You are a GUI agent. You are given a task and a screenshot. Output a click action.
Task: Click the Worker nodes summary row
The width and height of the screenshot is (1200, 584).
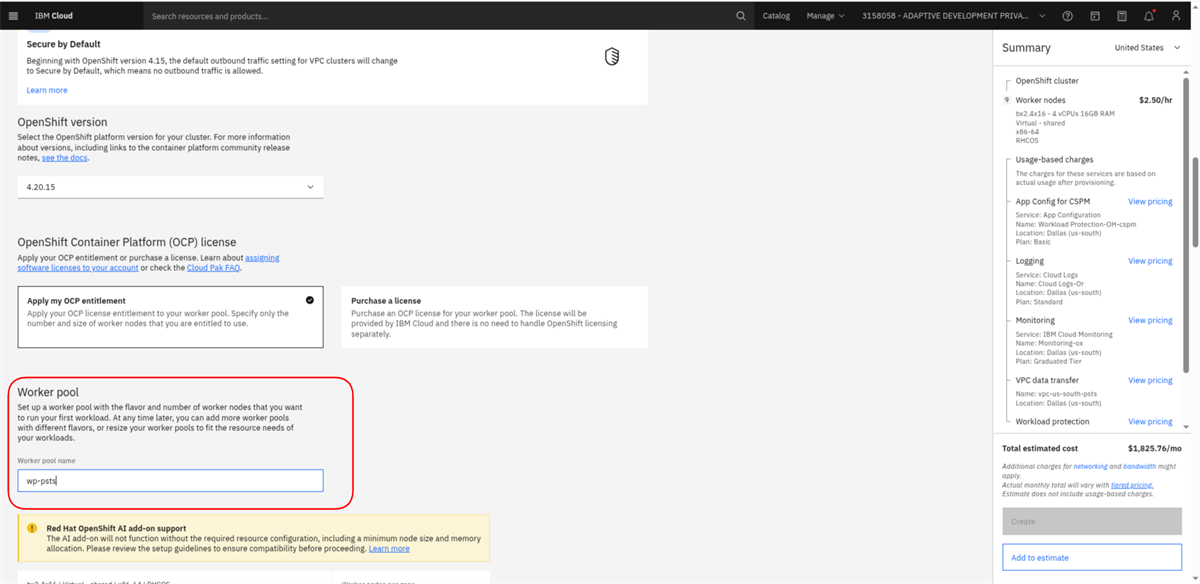[x=1089, y=100]
